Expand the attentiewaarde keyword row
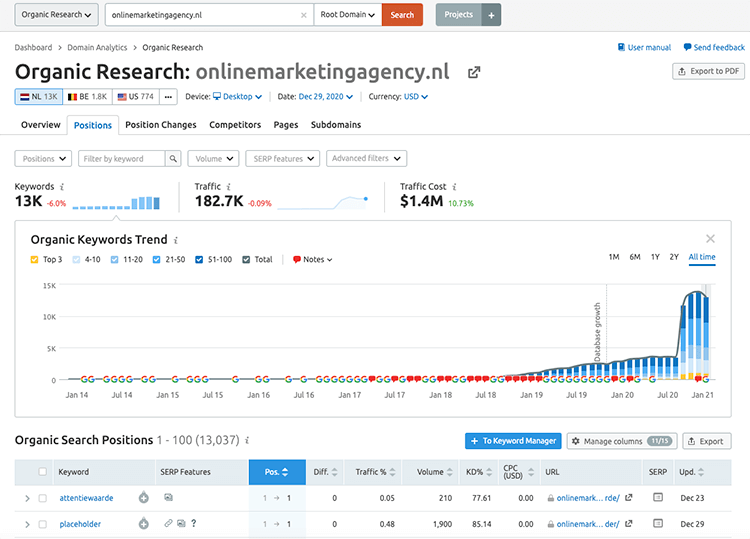Screen dimensions: 750x539 (27, 498)
